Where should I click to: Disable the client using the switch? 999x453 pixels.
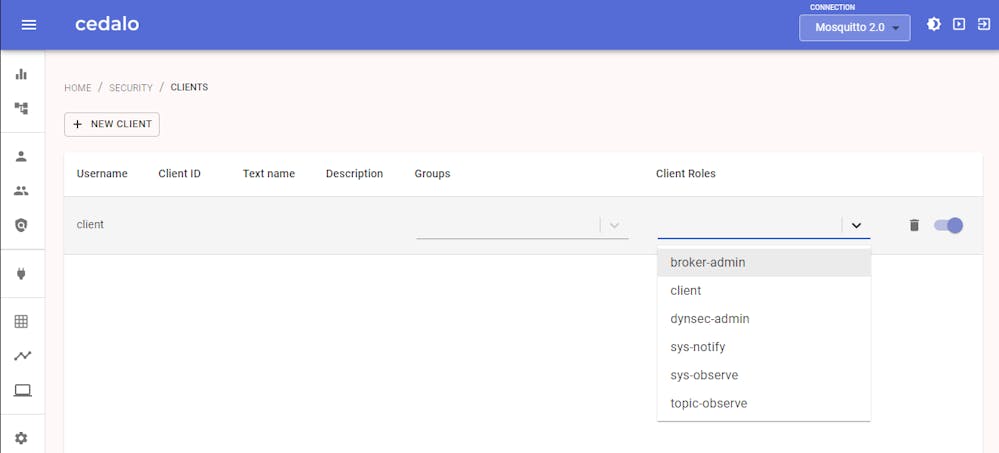point(949,225)
